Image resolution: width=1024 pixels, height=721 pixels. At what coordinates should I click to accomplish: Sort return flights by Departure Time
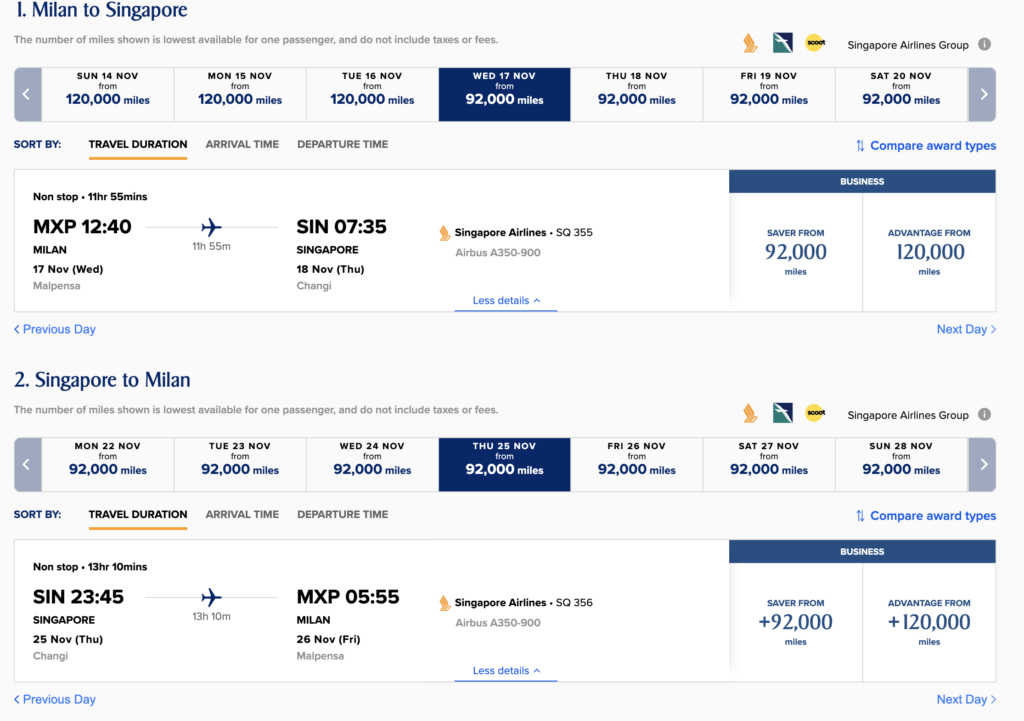342,514
